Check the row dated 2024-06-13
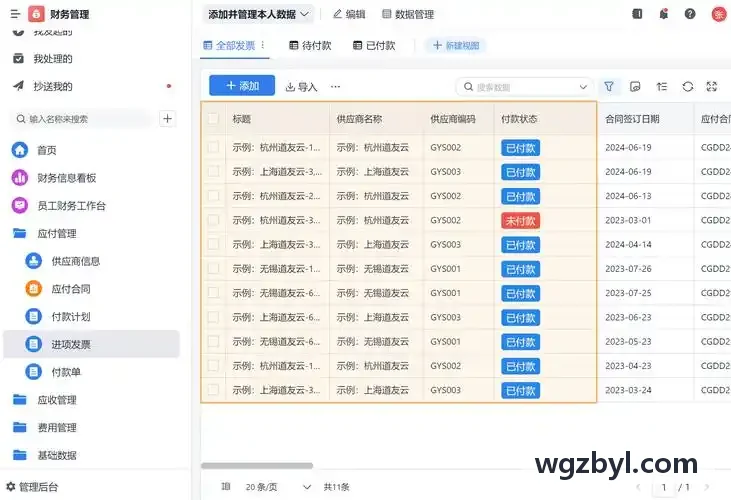Viewport: 731px width, 500px height. tap(213, 196)
